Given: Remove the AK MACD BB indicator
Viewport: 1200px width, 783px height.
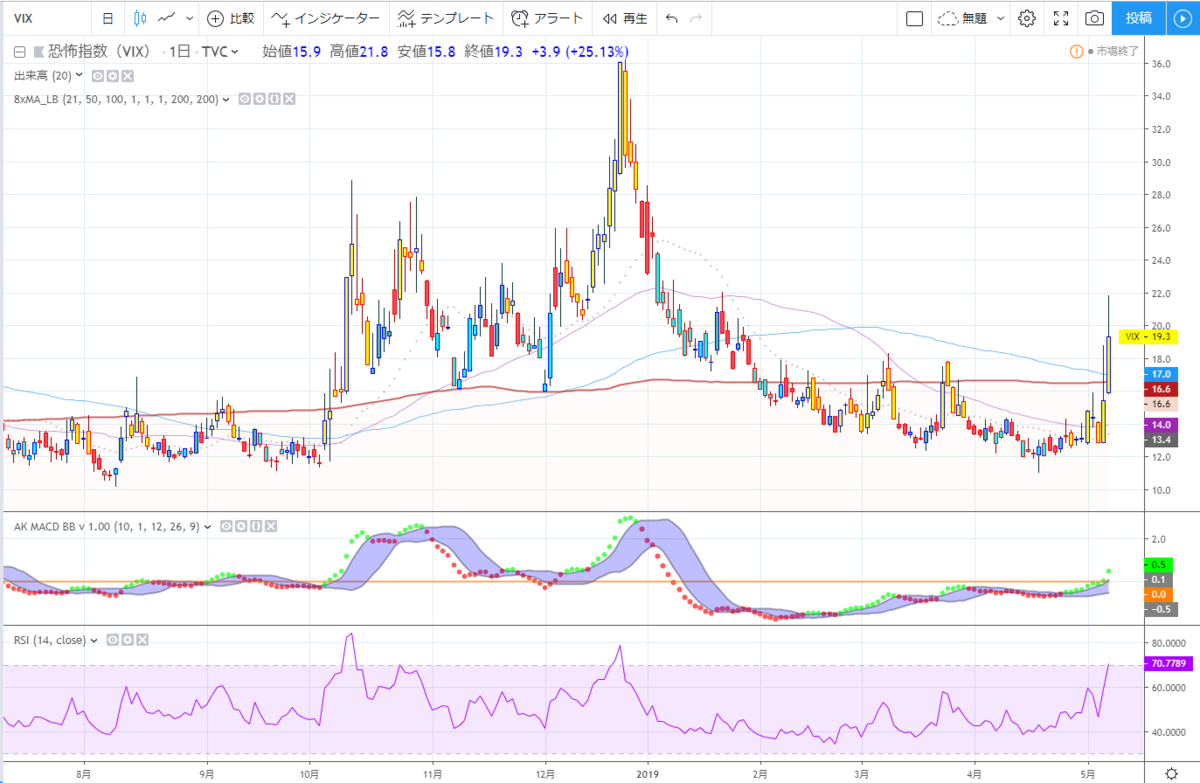Looking at the screenshot, I should [x=269, y=525].
